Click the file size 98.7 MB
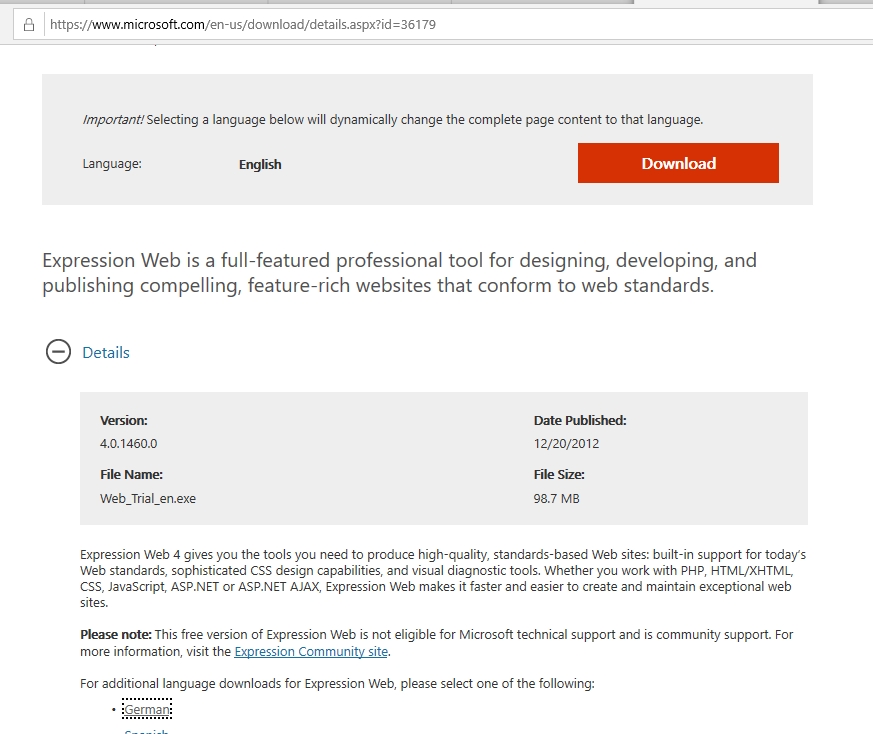873x734 pixels. click(556, 498)
